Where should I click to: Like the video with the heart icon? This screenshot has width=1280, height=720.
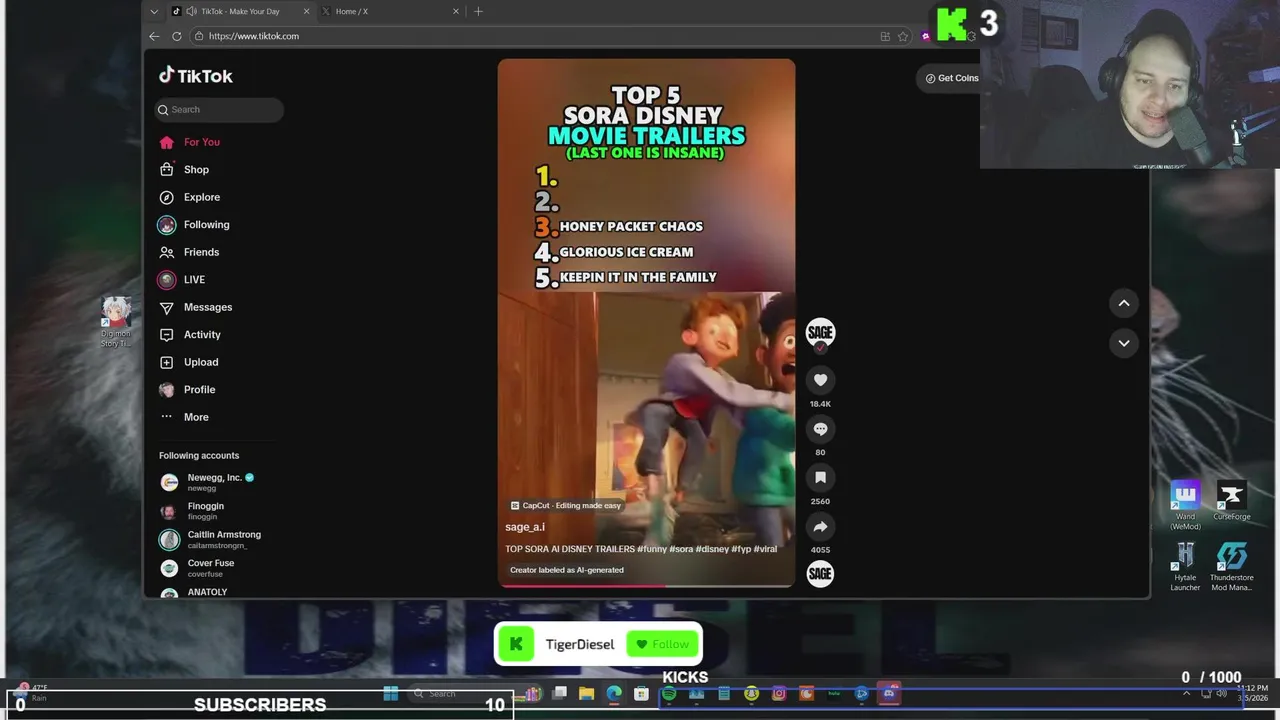(820, 380)
